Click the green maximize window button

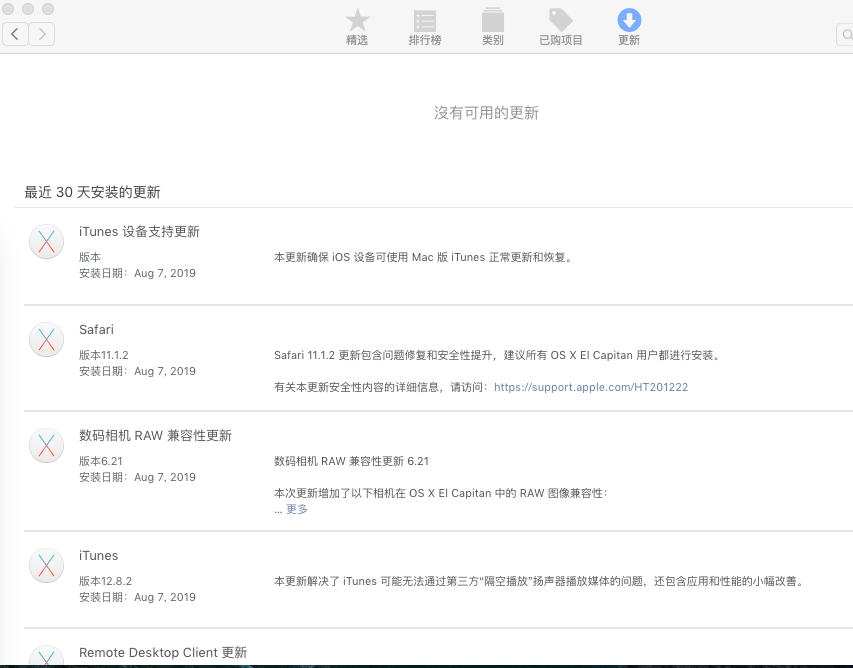pyautogui.click(x=48, y=9)
